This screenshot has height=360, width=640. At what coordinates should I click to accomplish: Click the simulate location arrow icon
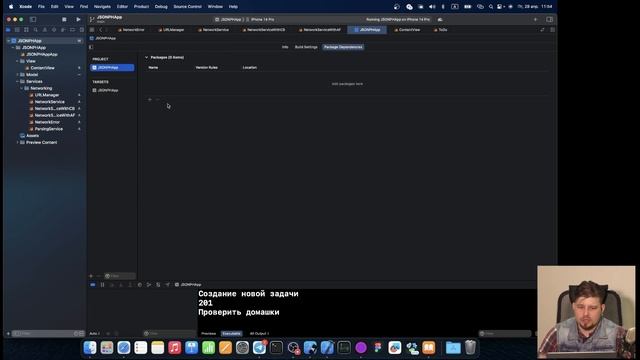coord(167,284)
